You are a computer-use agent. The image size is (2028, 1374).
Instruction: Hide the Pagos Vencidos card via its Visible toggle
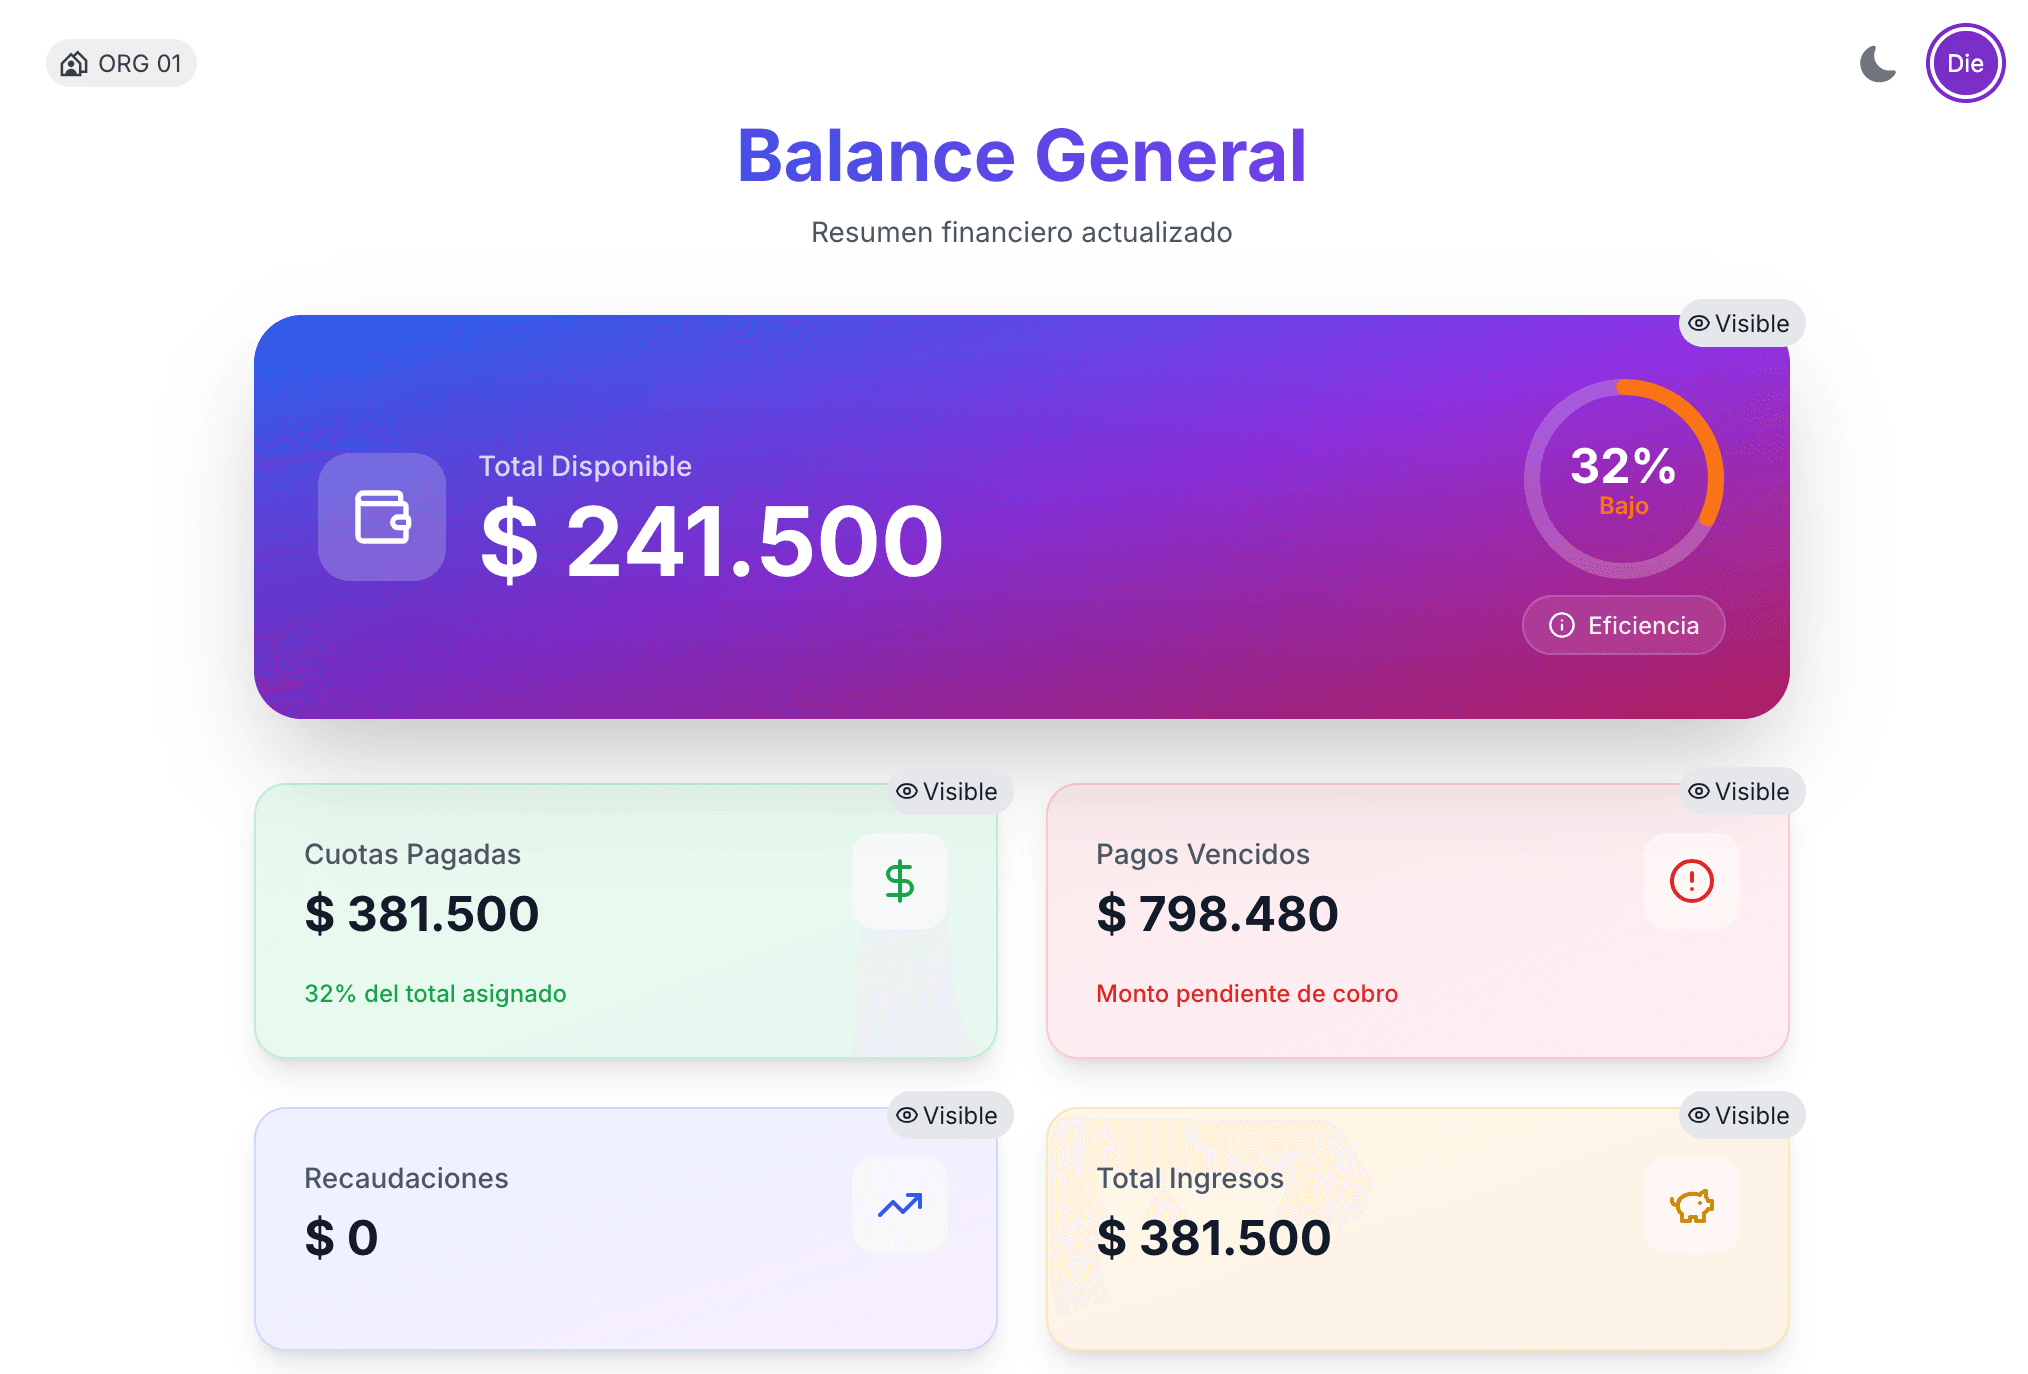tap(1739, 791)
